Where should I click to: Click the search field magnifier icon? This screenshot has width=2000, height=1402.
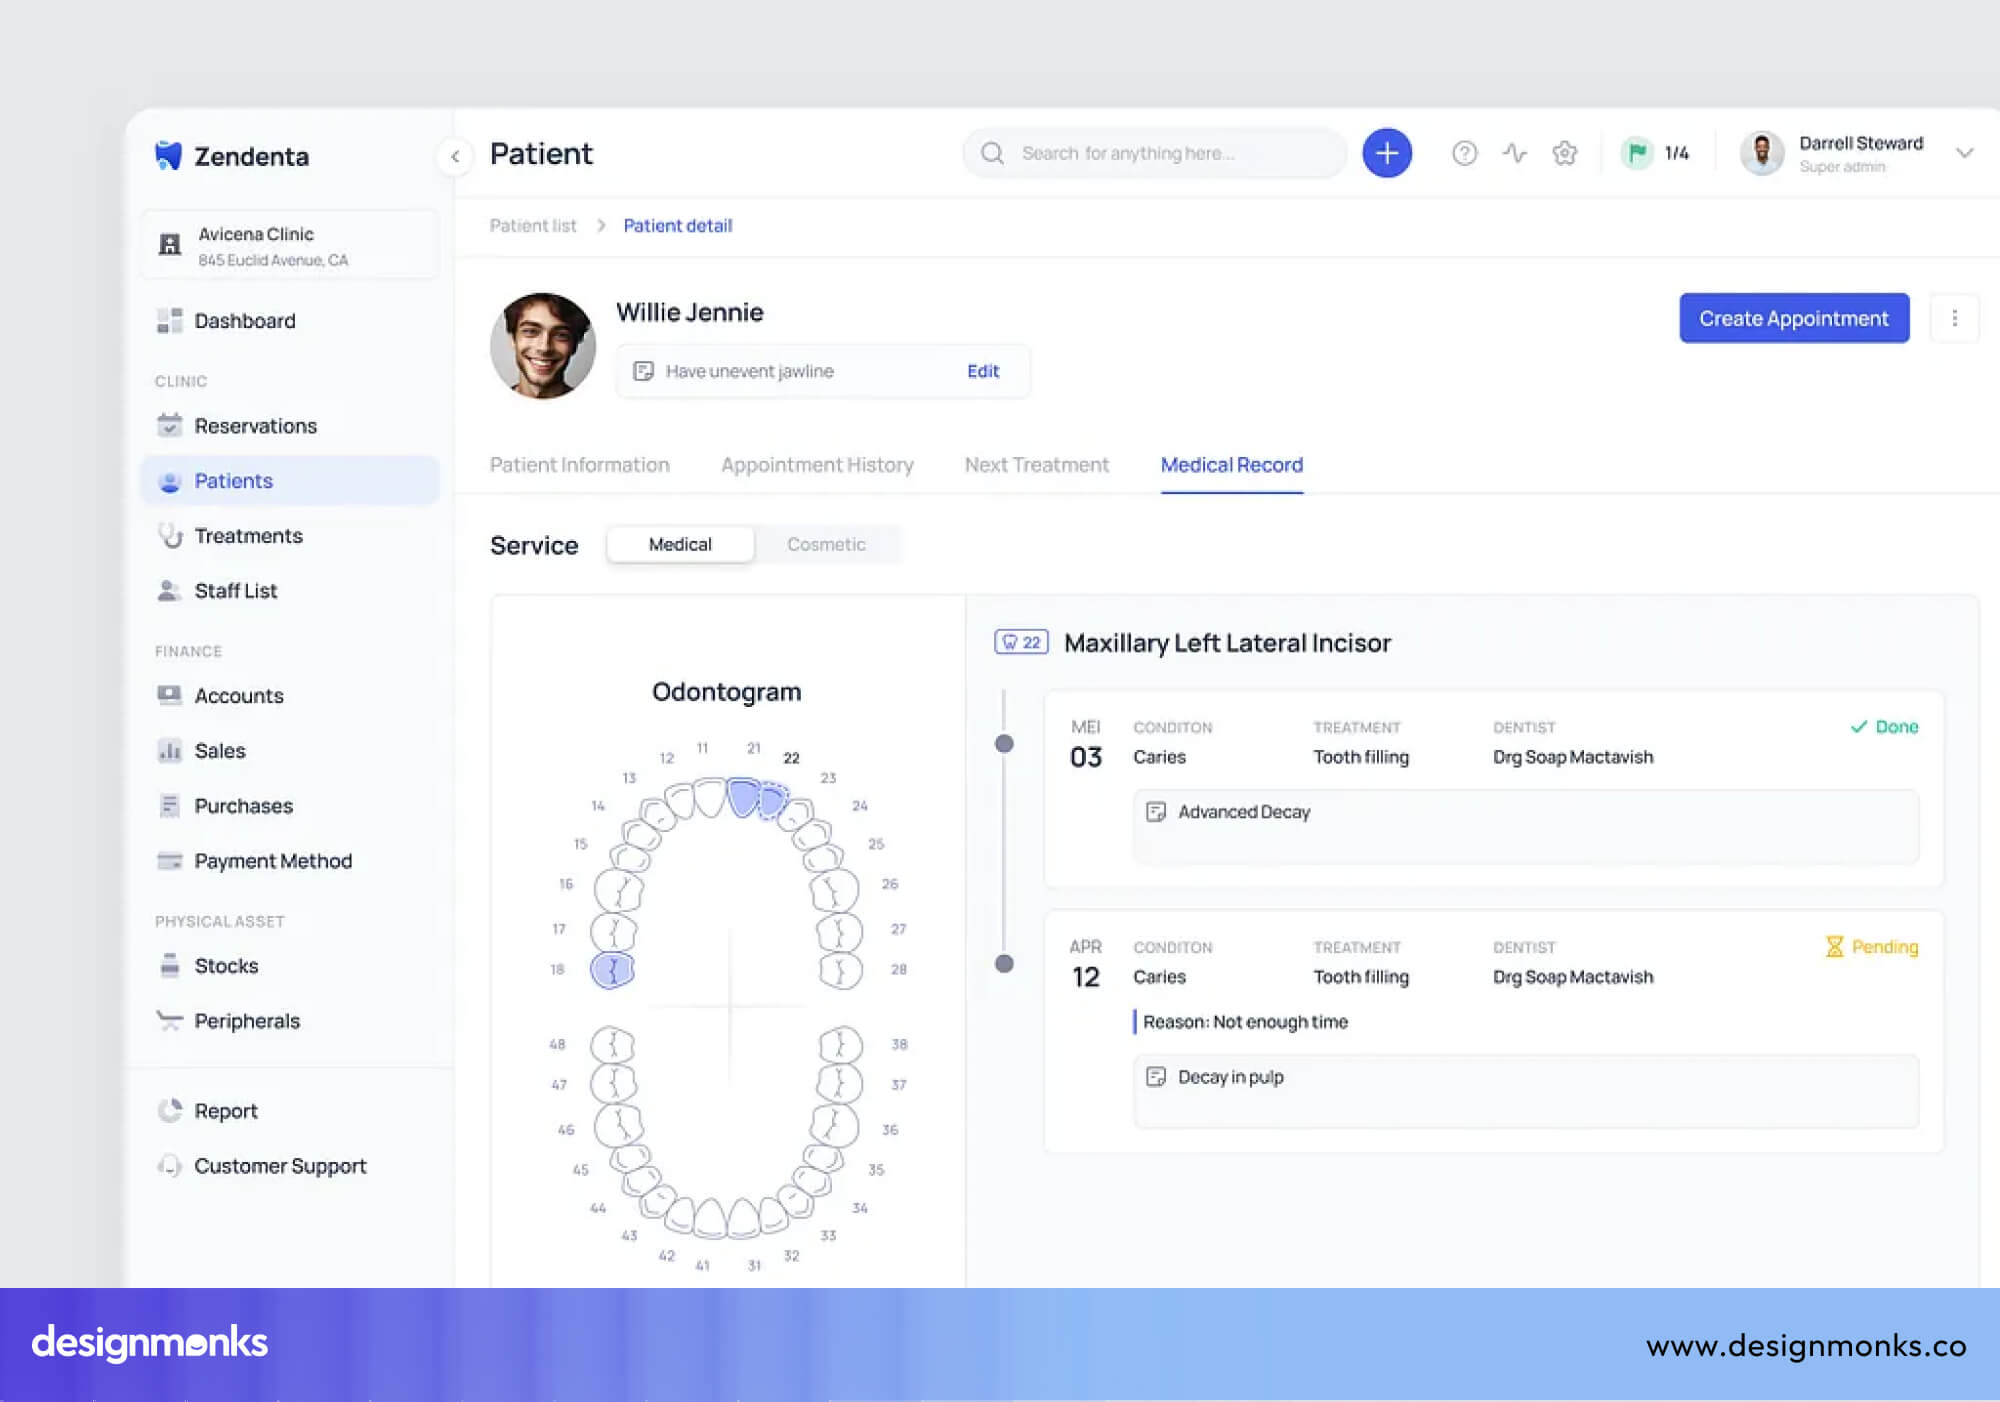[992, 153]
